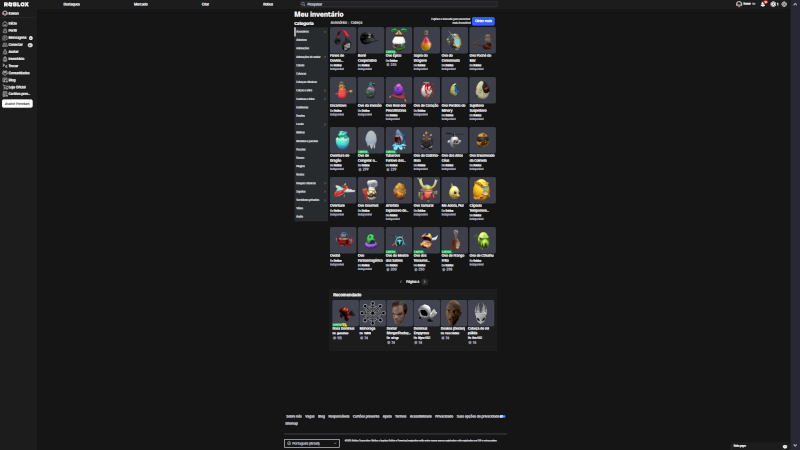
Task: Expand the Acessórios category arrow
Action: click(325, 32)
